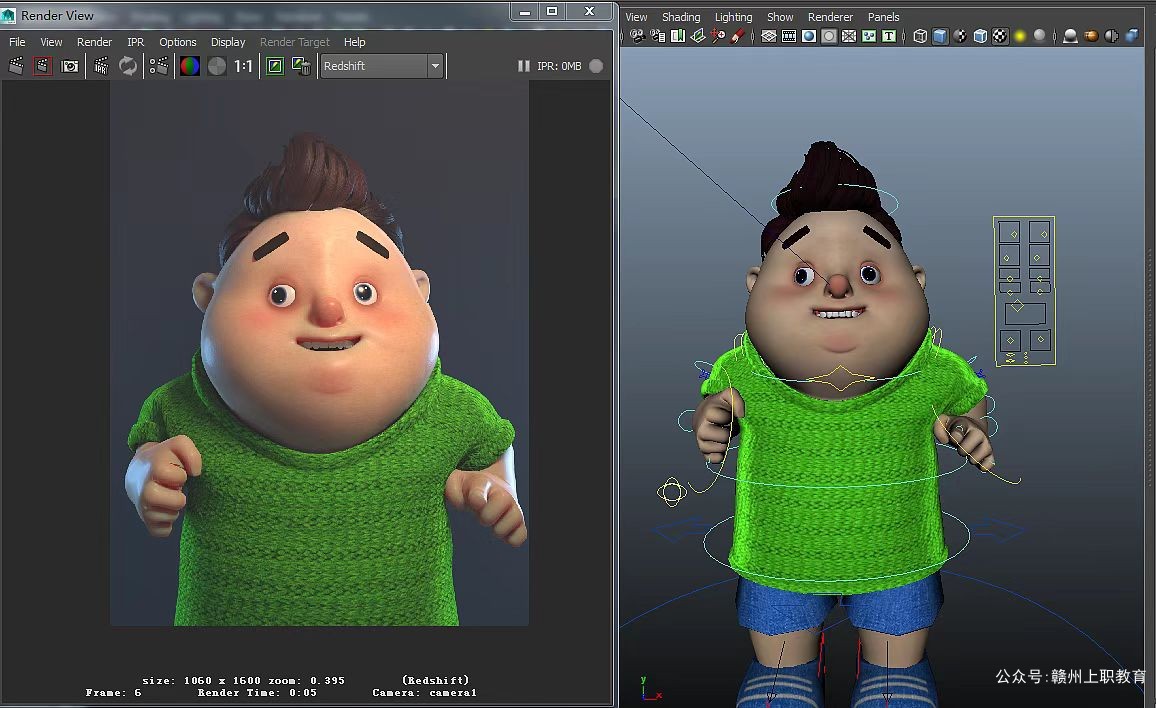Show all RGB channels in Render View
Image resolution: width=1156 pixels, height=708 pixels.
[x=190, y=66]
